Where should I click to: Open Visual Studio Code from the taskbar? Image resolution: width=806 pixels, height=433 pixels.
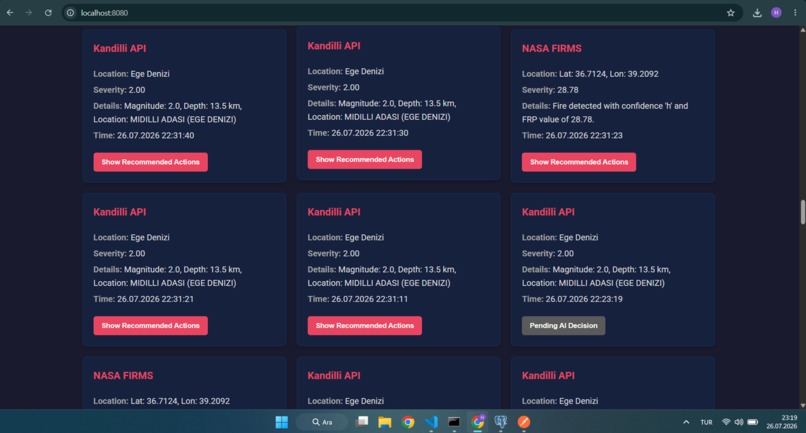tap(431, 422)
